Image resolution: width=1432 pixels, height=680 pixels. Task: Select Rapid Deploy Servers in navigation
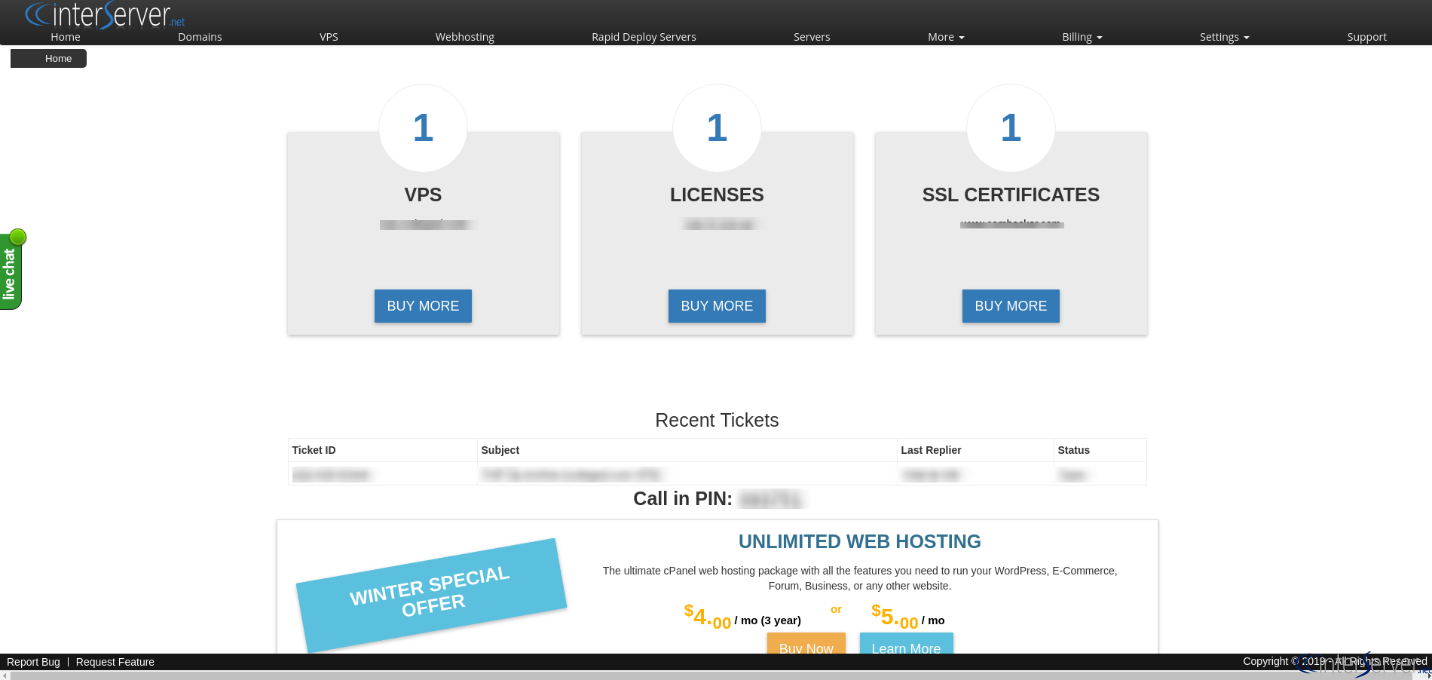644,37
